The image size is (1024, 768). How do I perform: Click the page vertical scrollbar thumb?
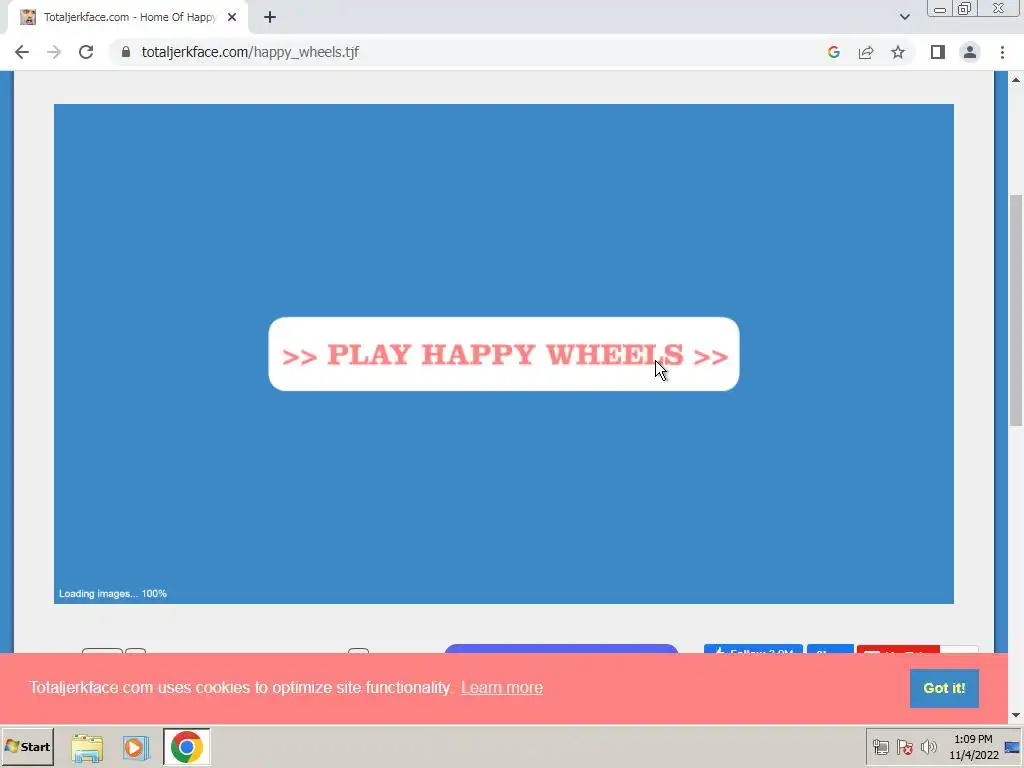pyautogui.click(x=1016, y=310)
